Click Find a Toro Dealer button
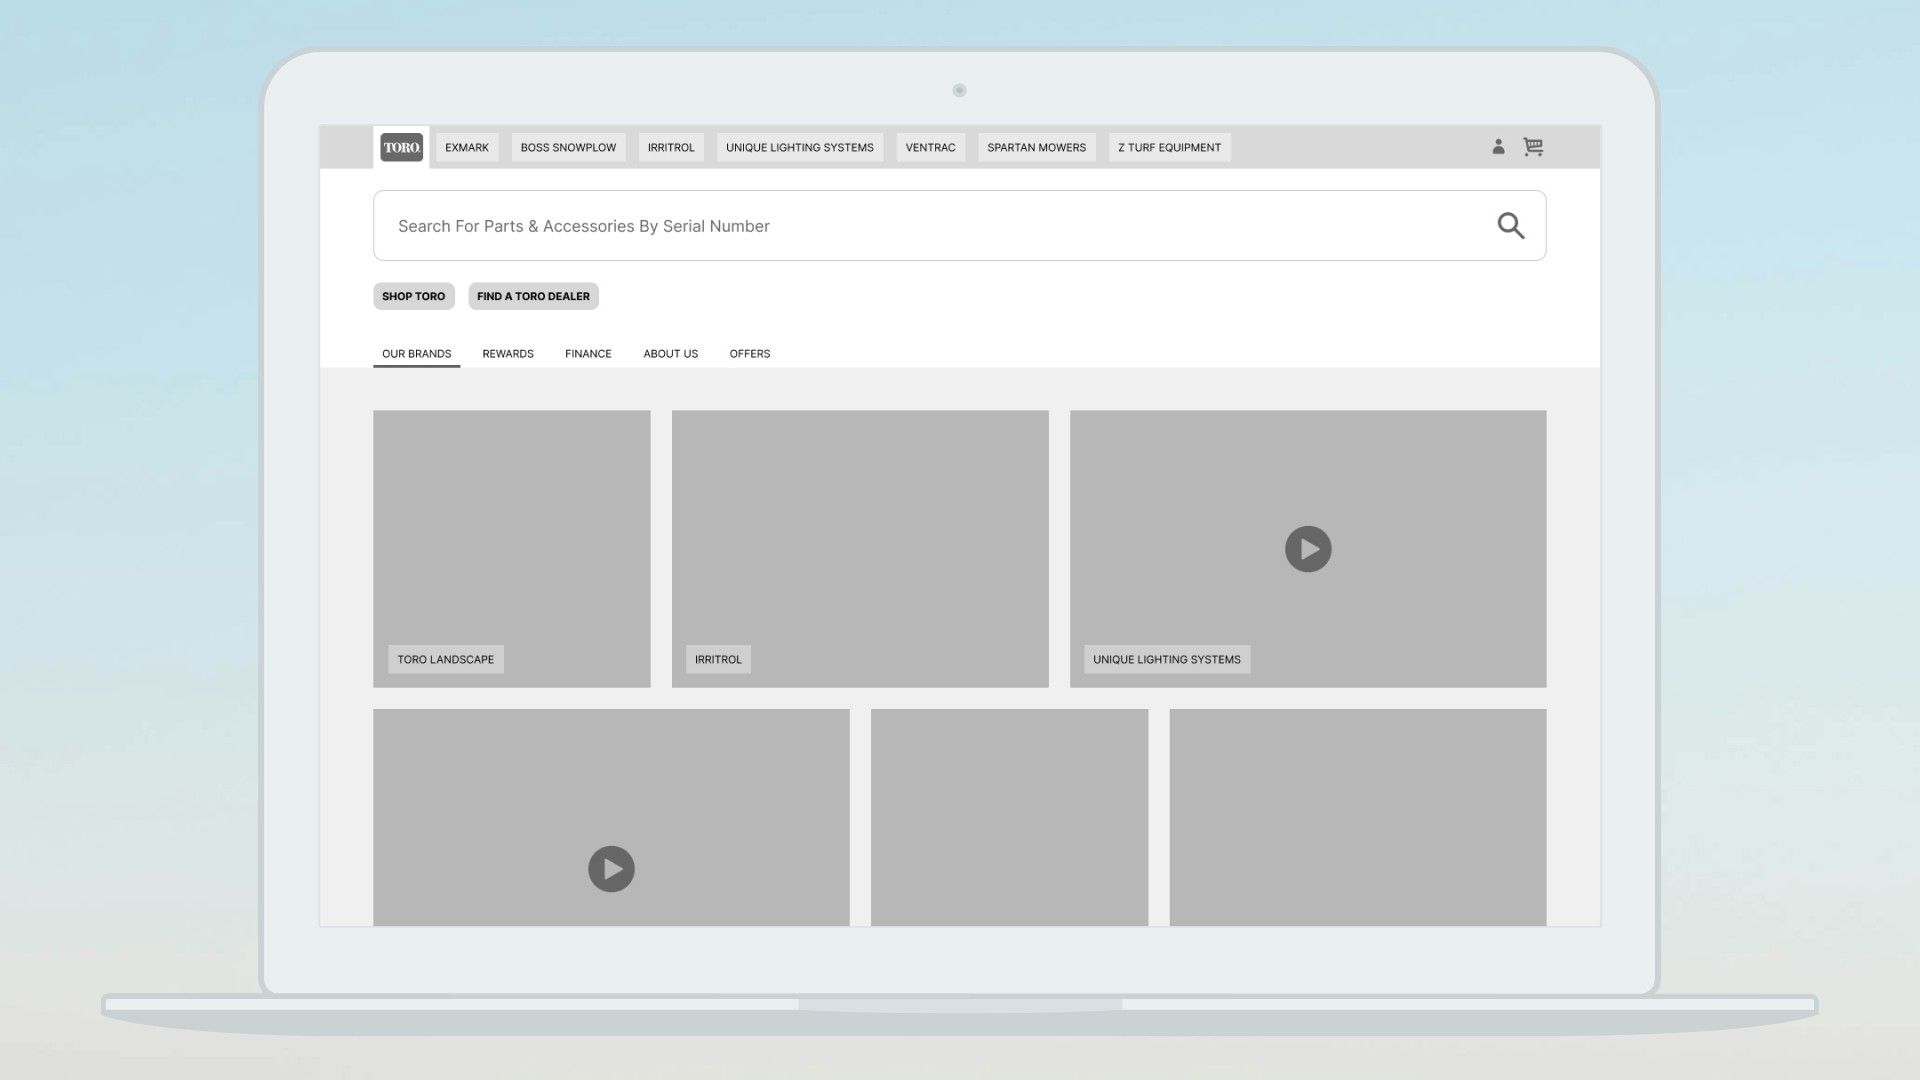 click(533, 296)
